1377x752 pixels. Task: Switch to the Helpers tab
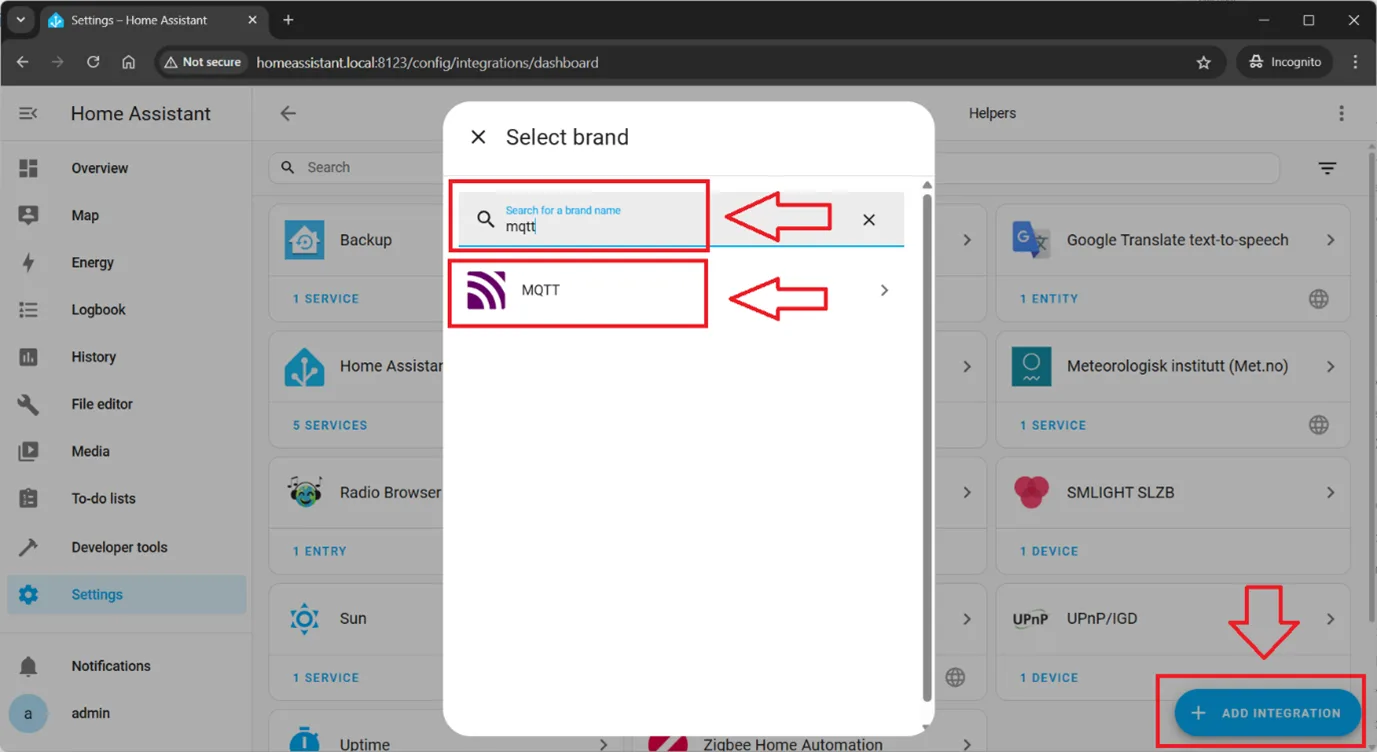(x=991, y=114)
